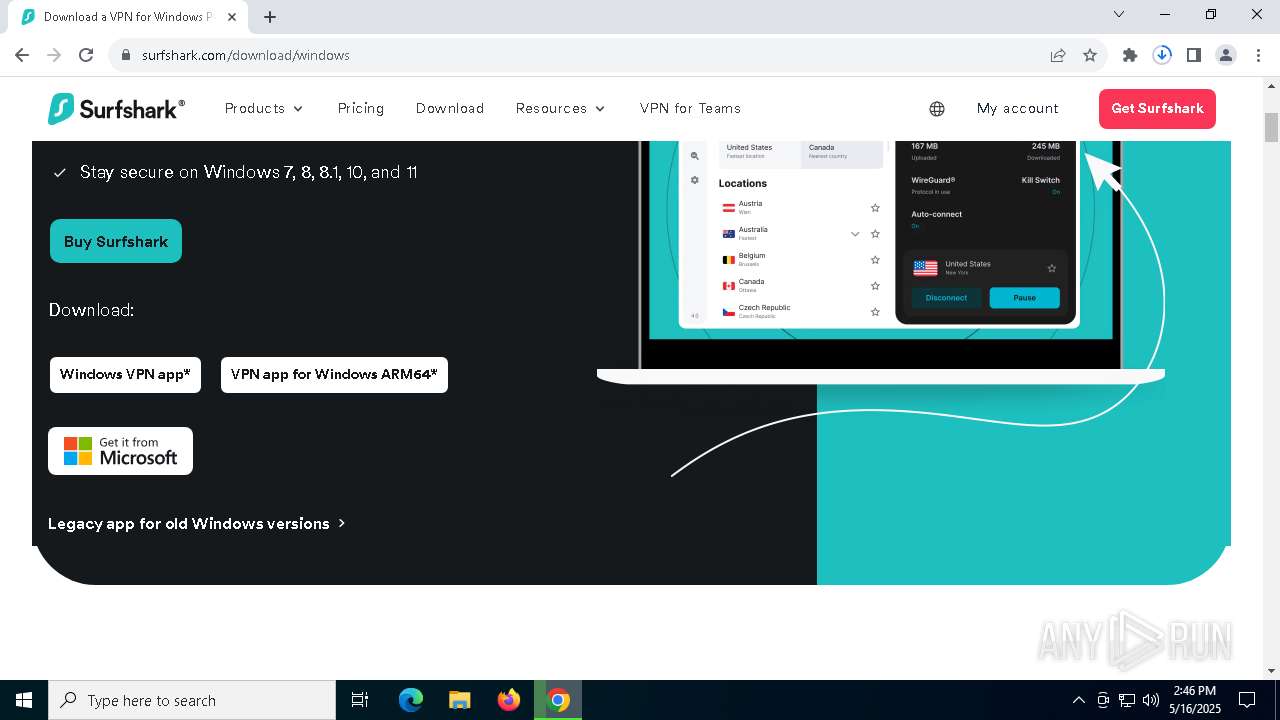Image resolution: width=1280 pixels, height=720 pixels.
Task: Open Chrome profile avatar
Action: coord(1226,55)
